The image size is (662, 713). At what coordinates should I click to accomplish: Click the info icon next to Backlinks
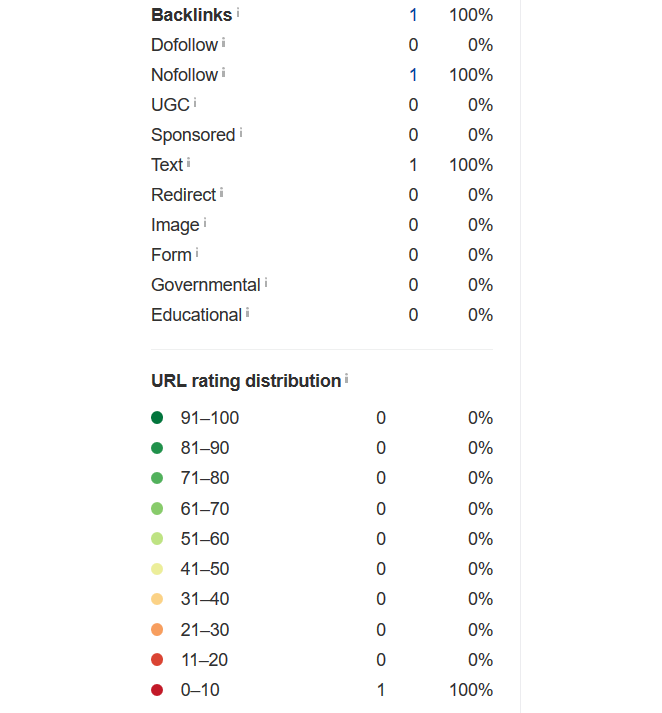tap(238, 13)
